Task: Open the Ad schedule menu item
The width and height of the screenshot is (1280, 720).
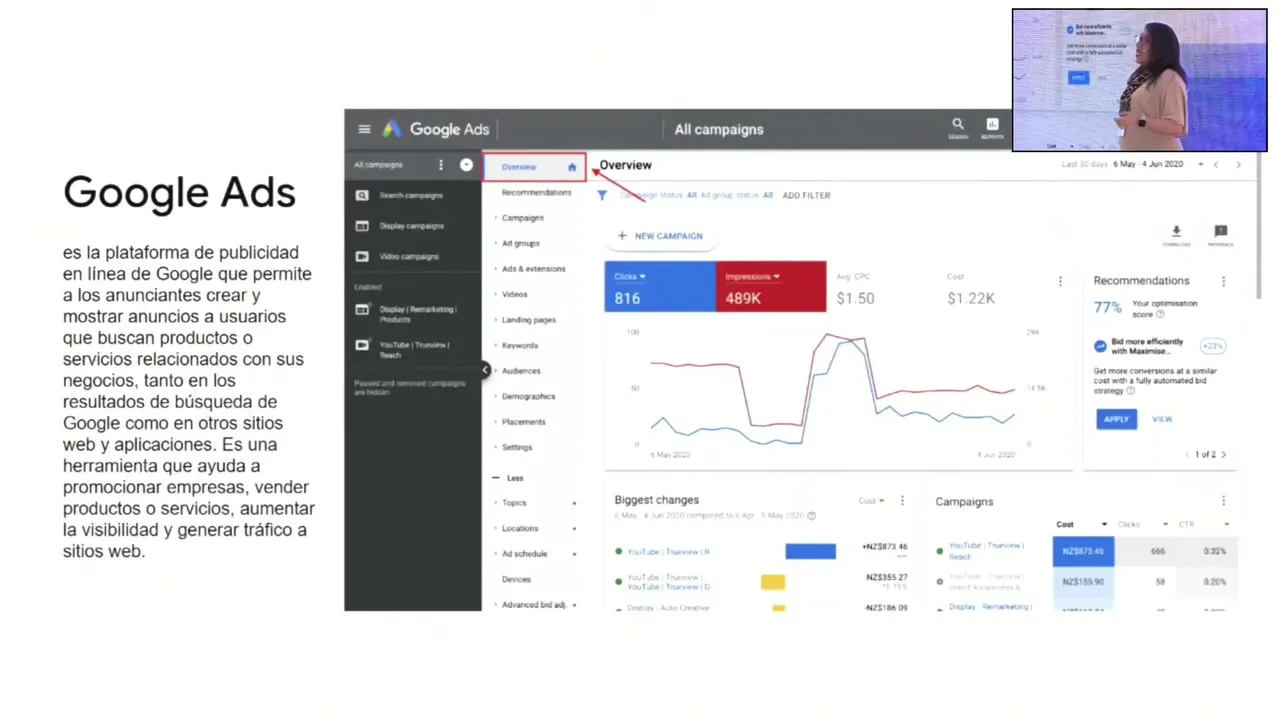Action: point(524,554)
